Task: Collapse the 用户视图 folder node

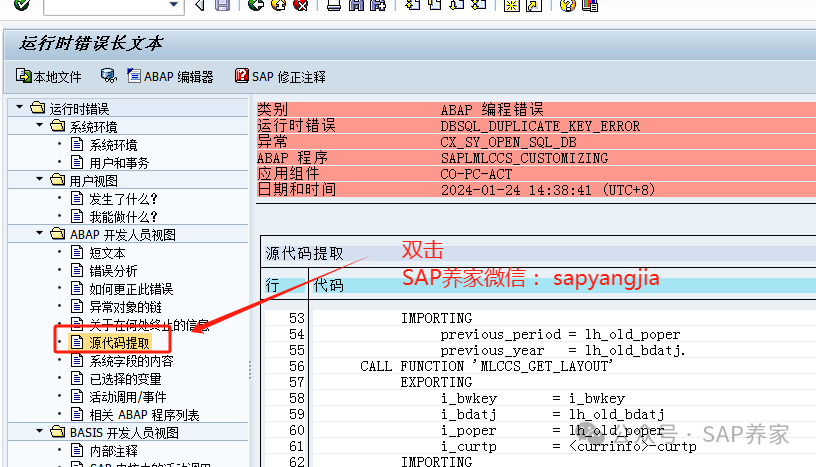Action: (40, 179)
